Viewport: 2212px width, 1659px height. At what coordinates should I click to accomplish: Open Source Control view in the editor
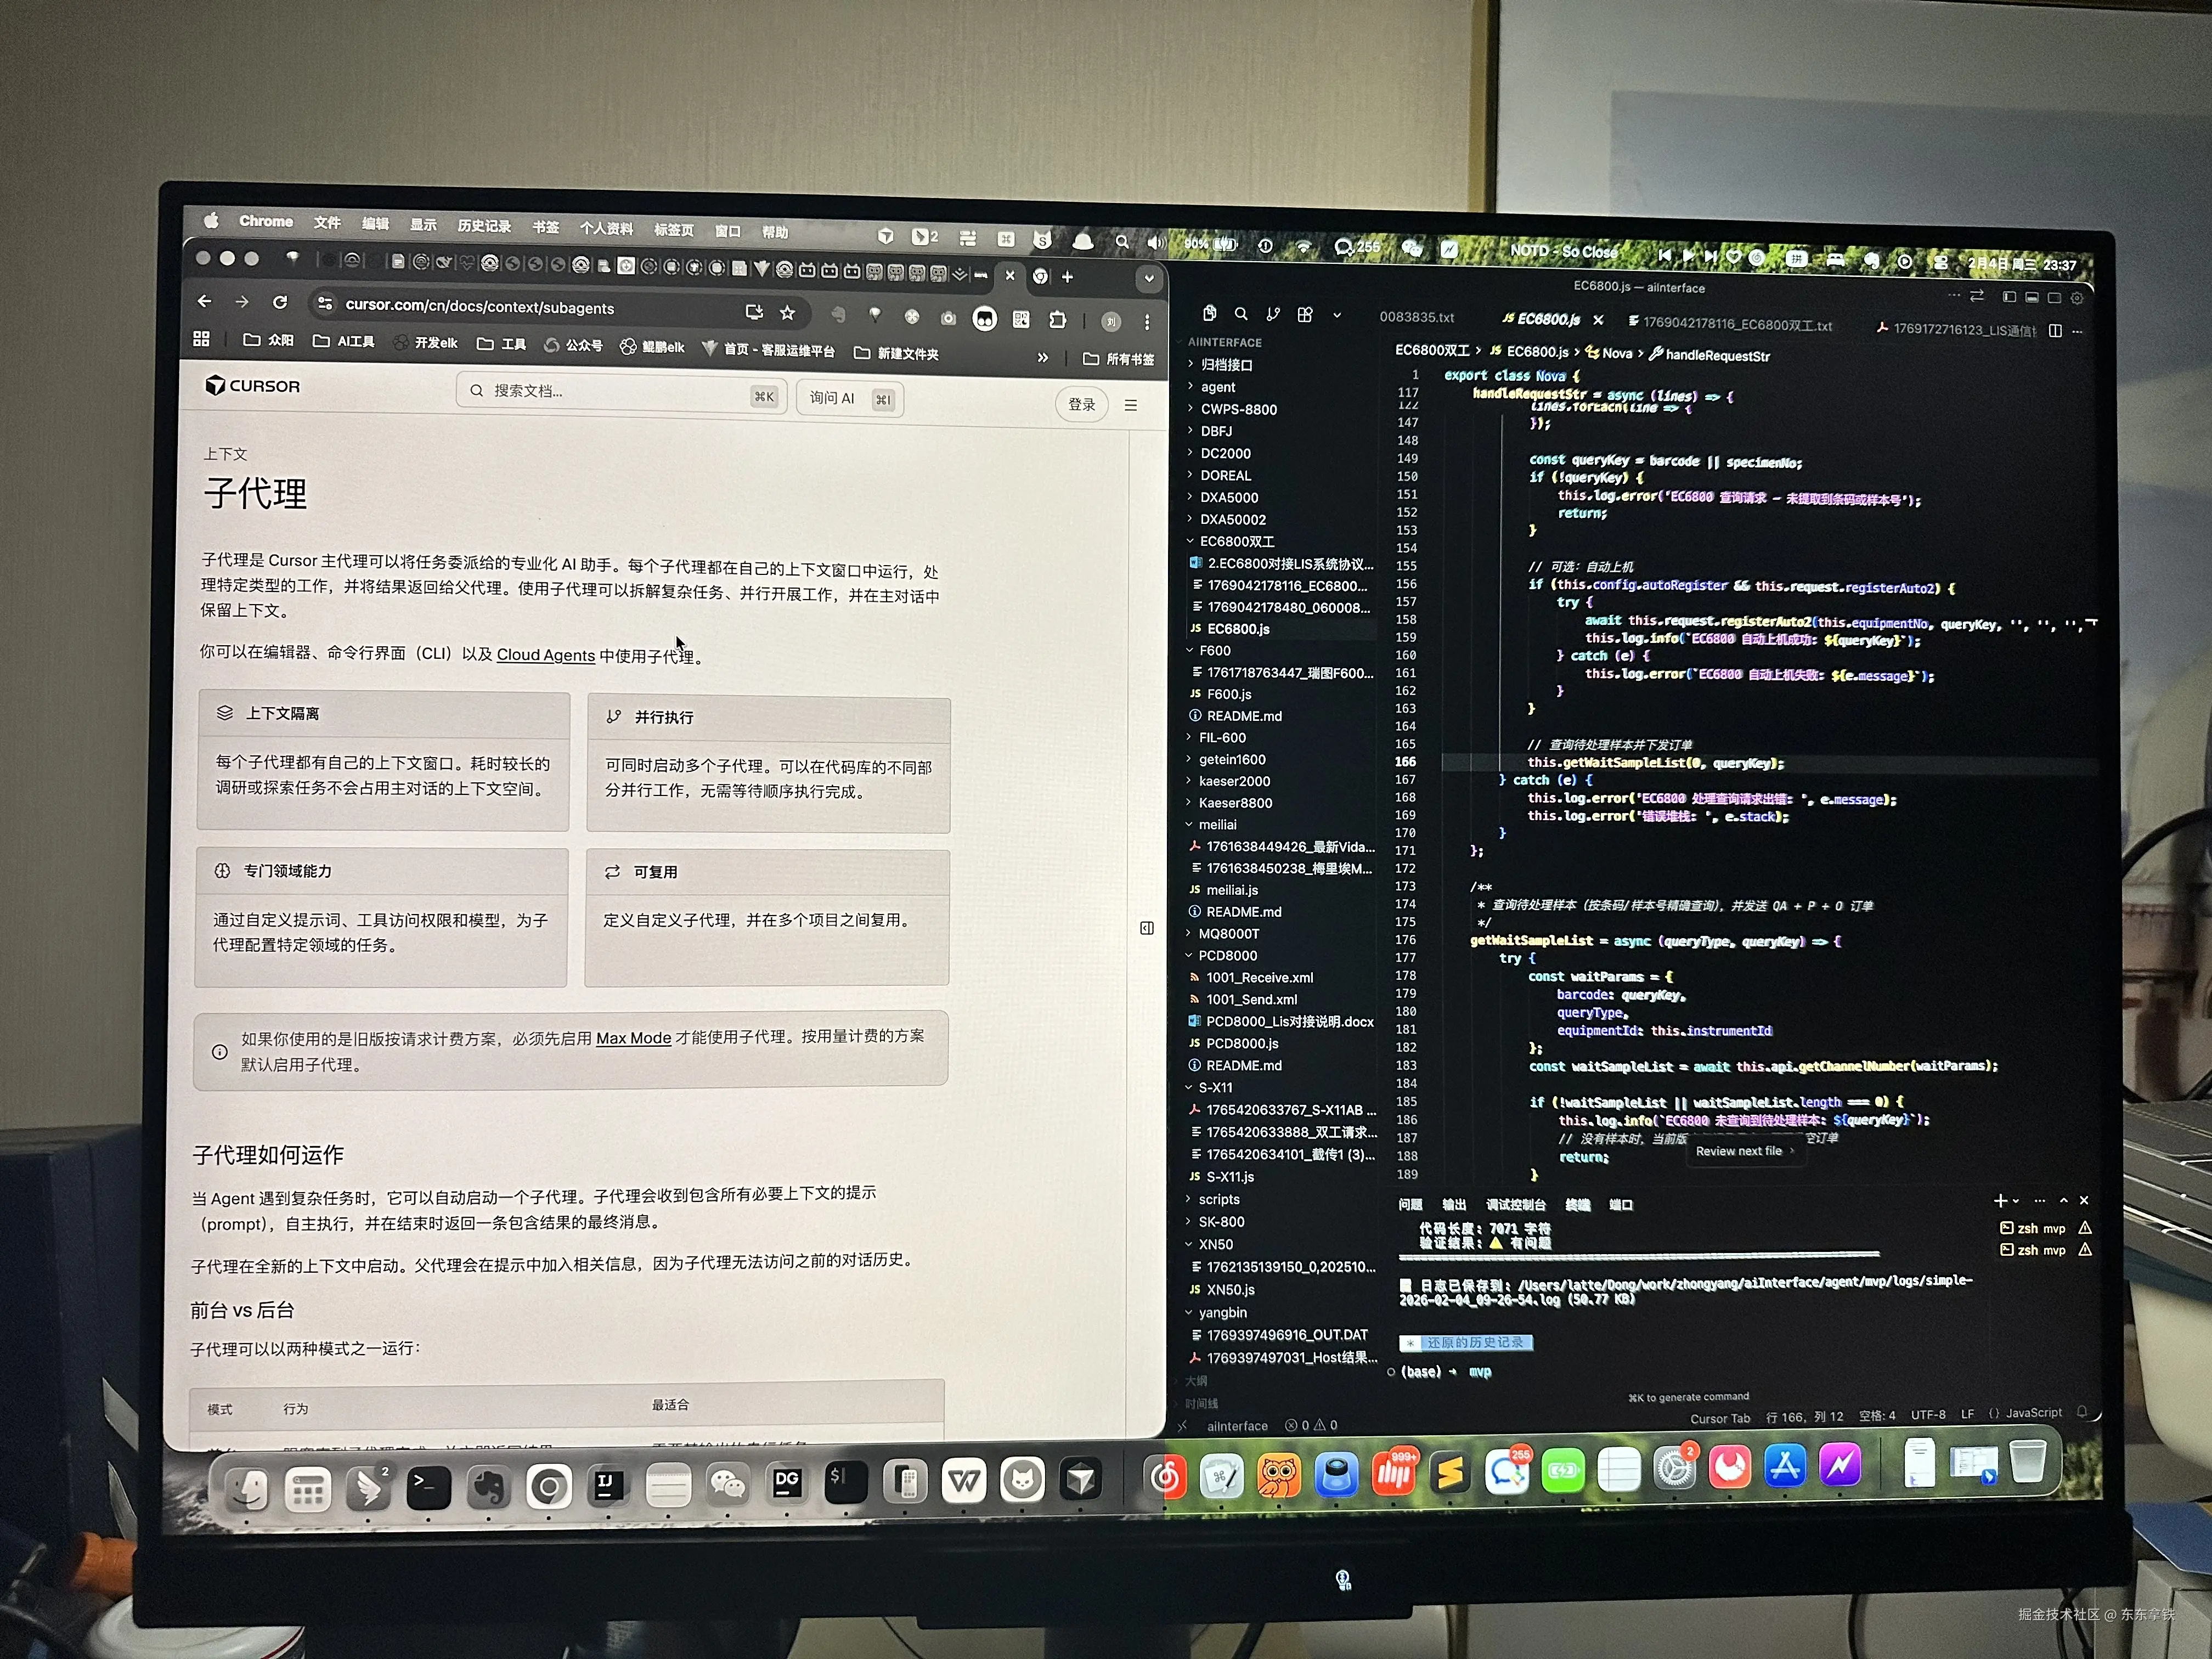[x=1273, y=314]
